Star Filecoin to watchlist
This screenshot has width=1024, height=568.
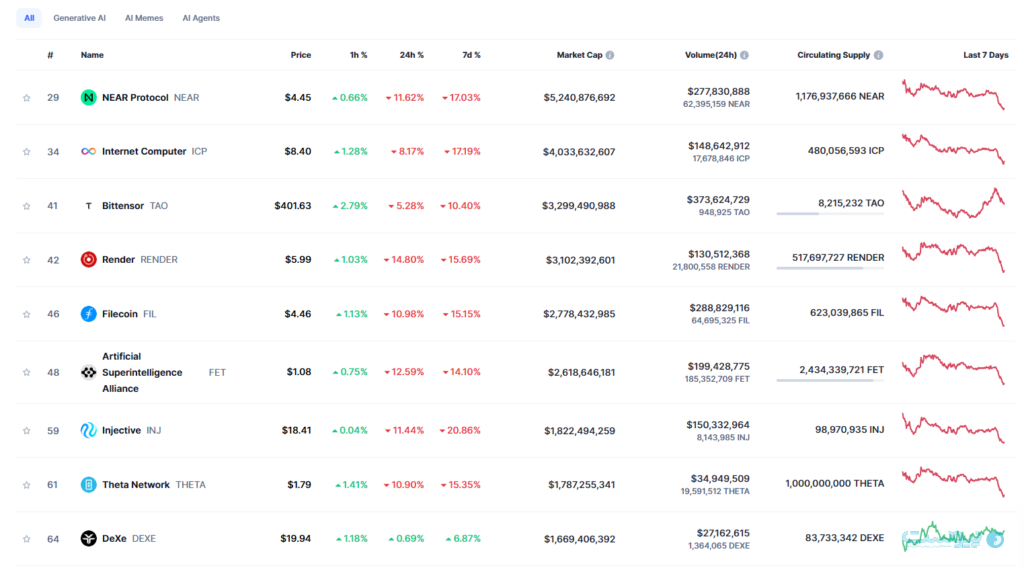tap(27, 314)
